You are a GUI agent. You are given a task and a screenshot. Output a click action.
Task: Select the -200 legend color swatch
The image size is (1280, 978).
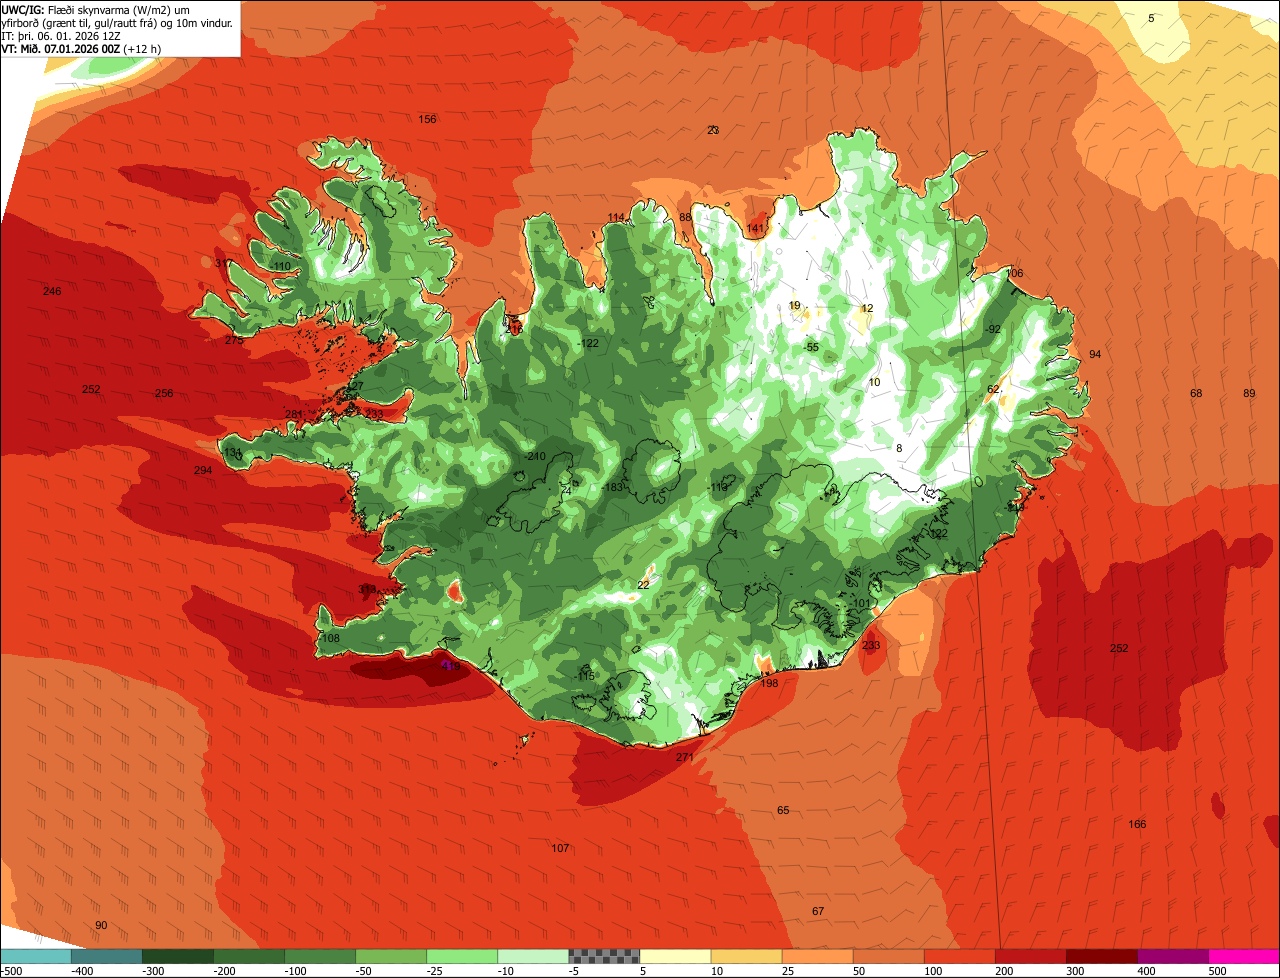249,956
